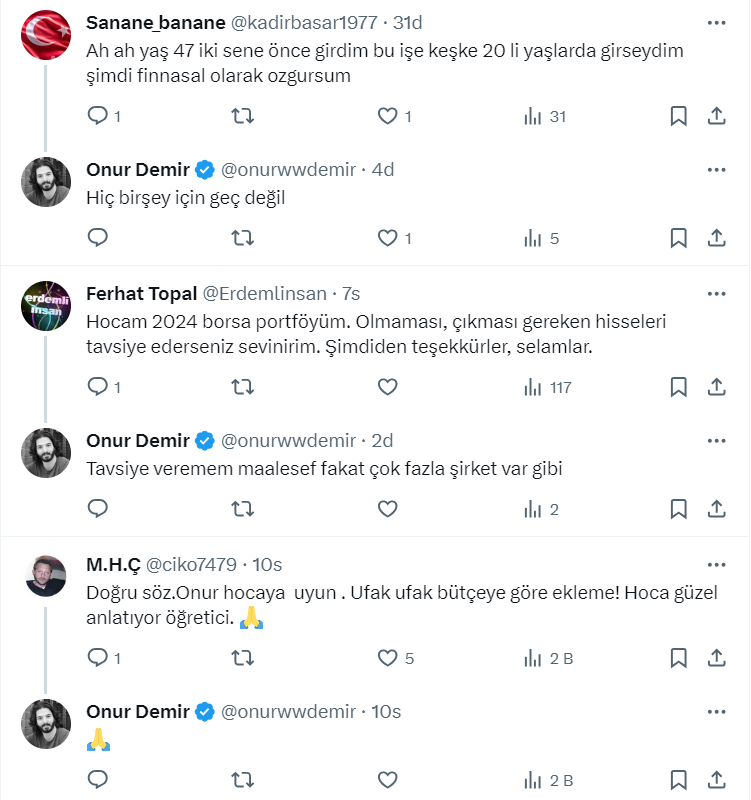Image resolution: width=751 pixels, height=800 pixels.
Task: Open Ferhat Topal's profile name link
Action: pos(142,293)
